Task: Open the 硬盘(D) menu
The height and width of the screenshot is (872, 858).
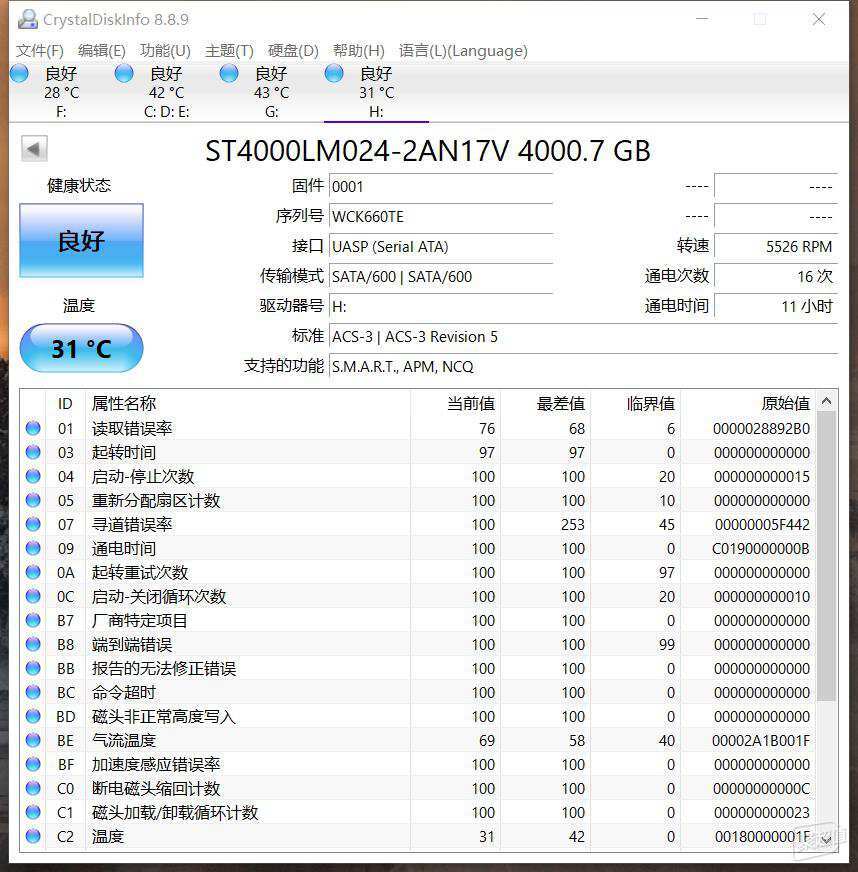Action: point(293,51)
